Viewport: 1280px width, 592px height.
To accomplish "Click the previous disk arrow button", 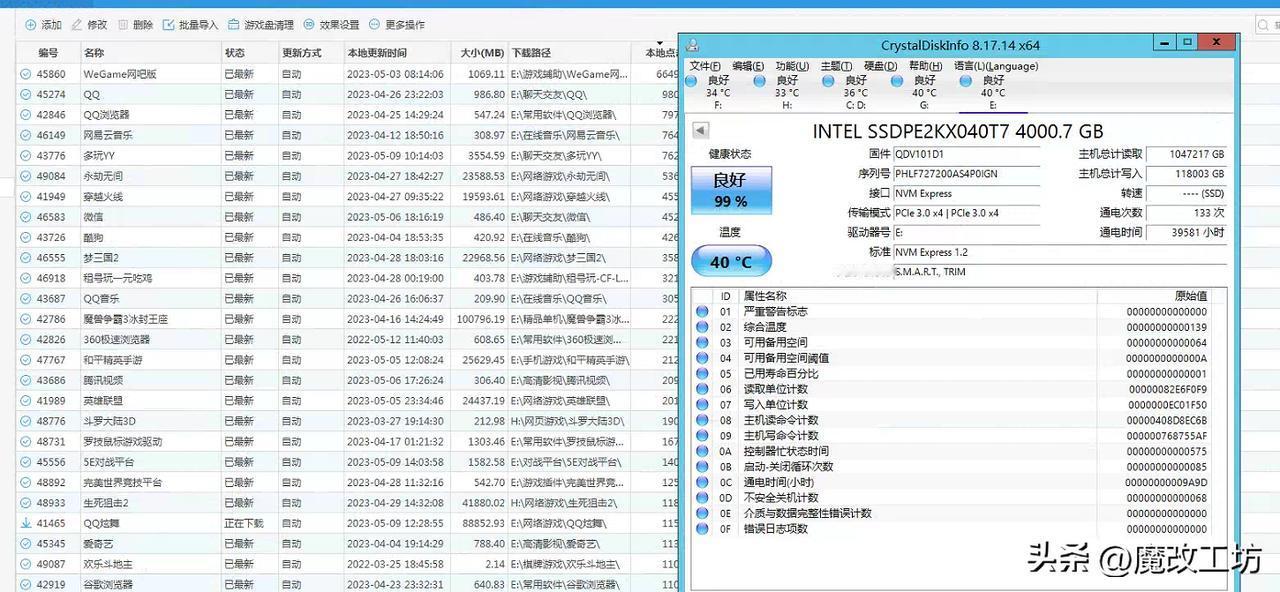I will (700, 131).
